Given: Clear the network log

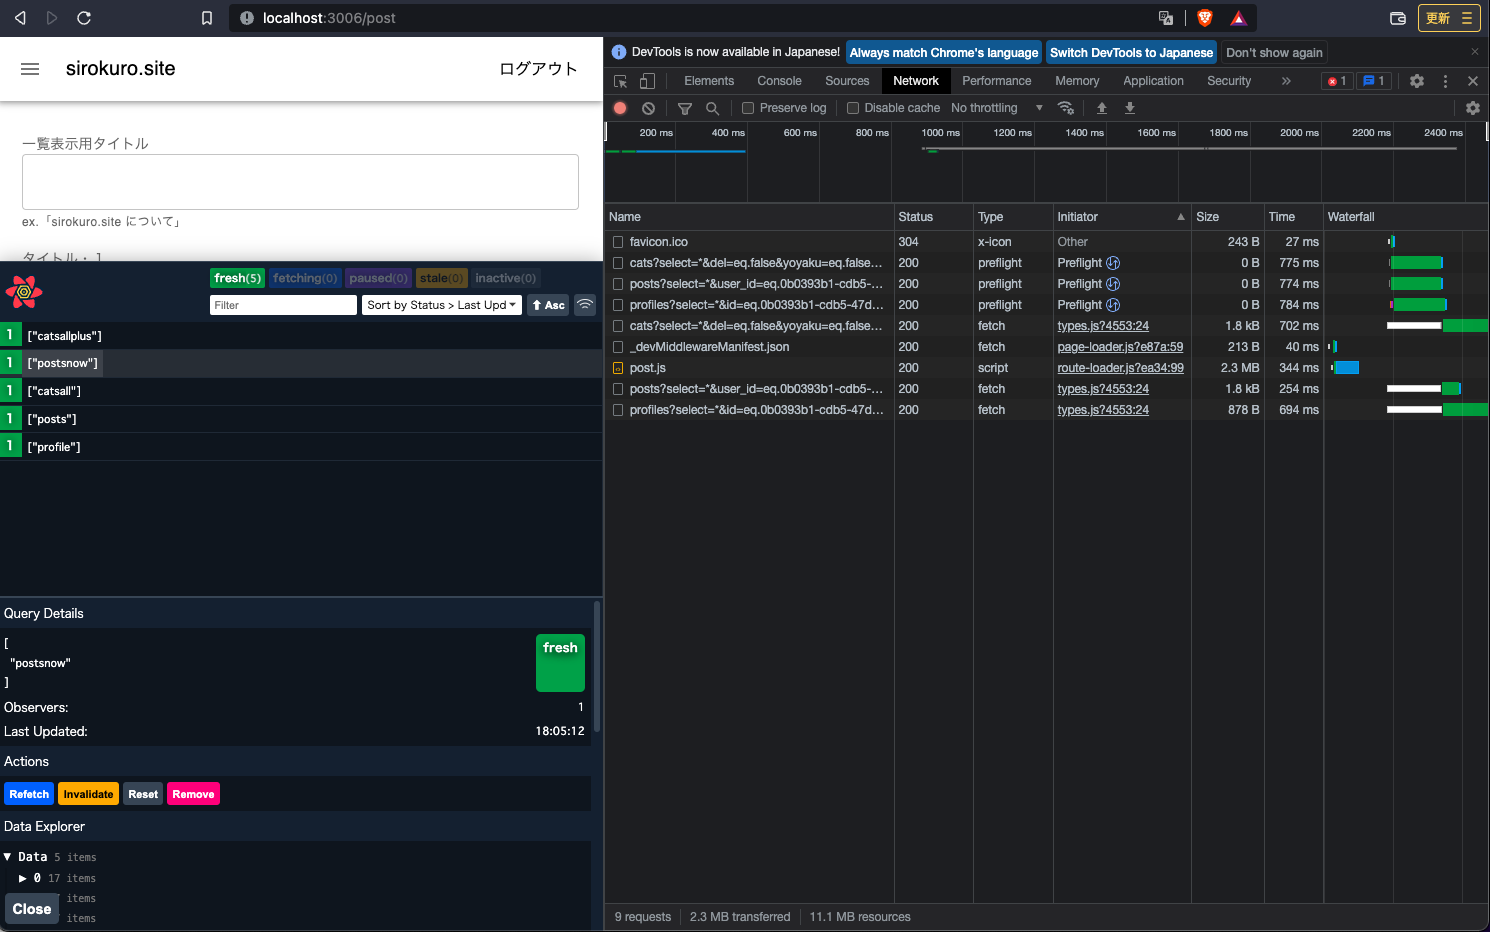Looking at the screenshot, I should pyautogui.click(x=648, y=108).
